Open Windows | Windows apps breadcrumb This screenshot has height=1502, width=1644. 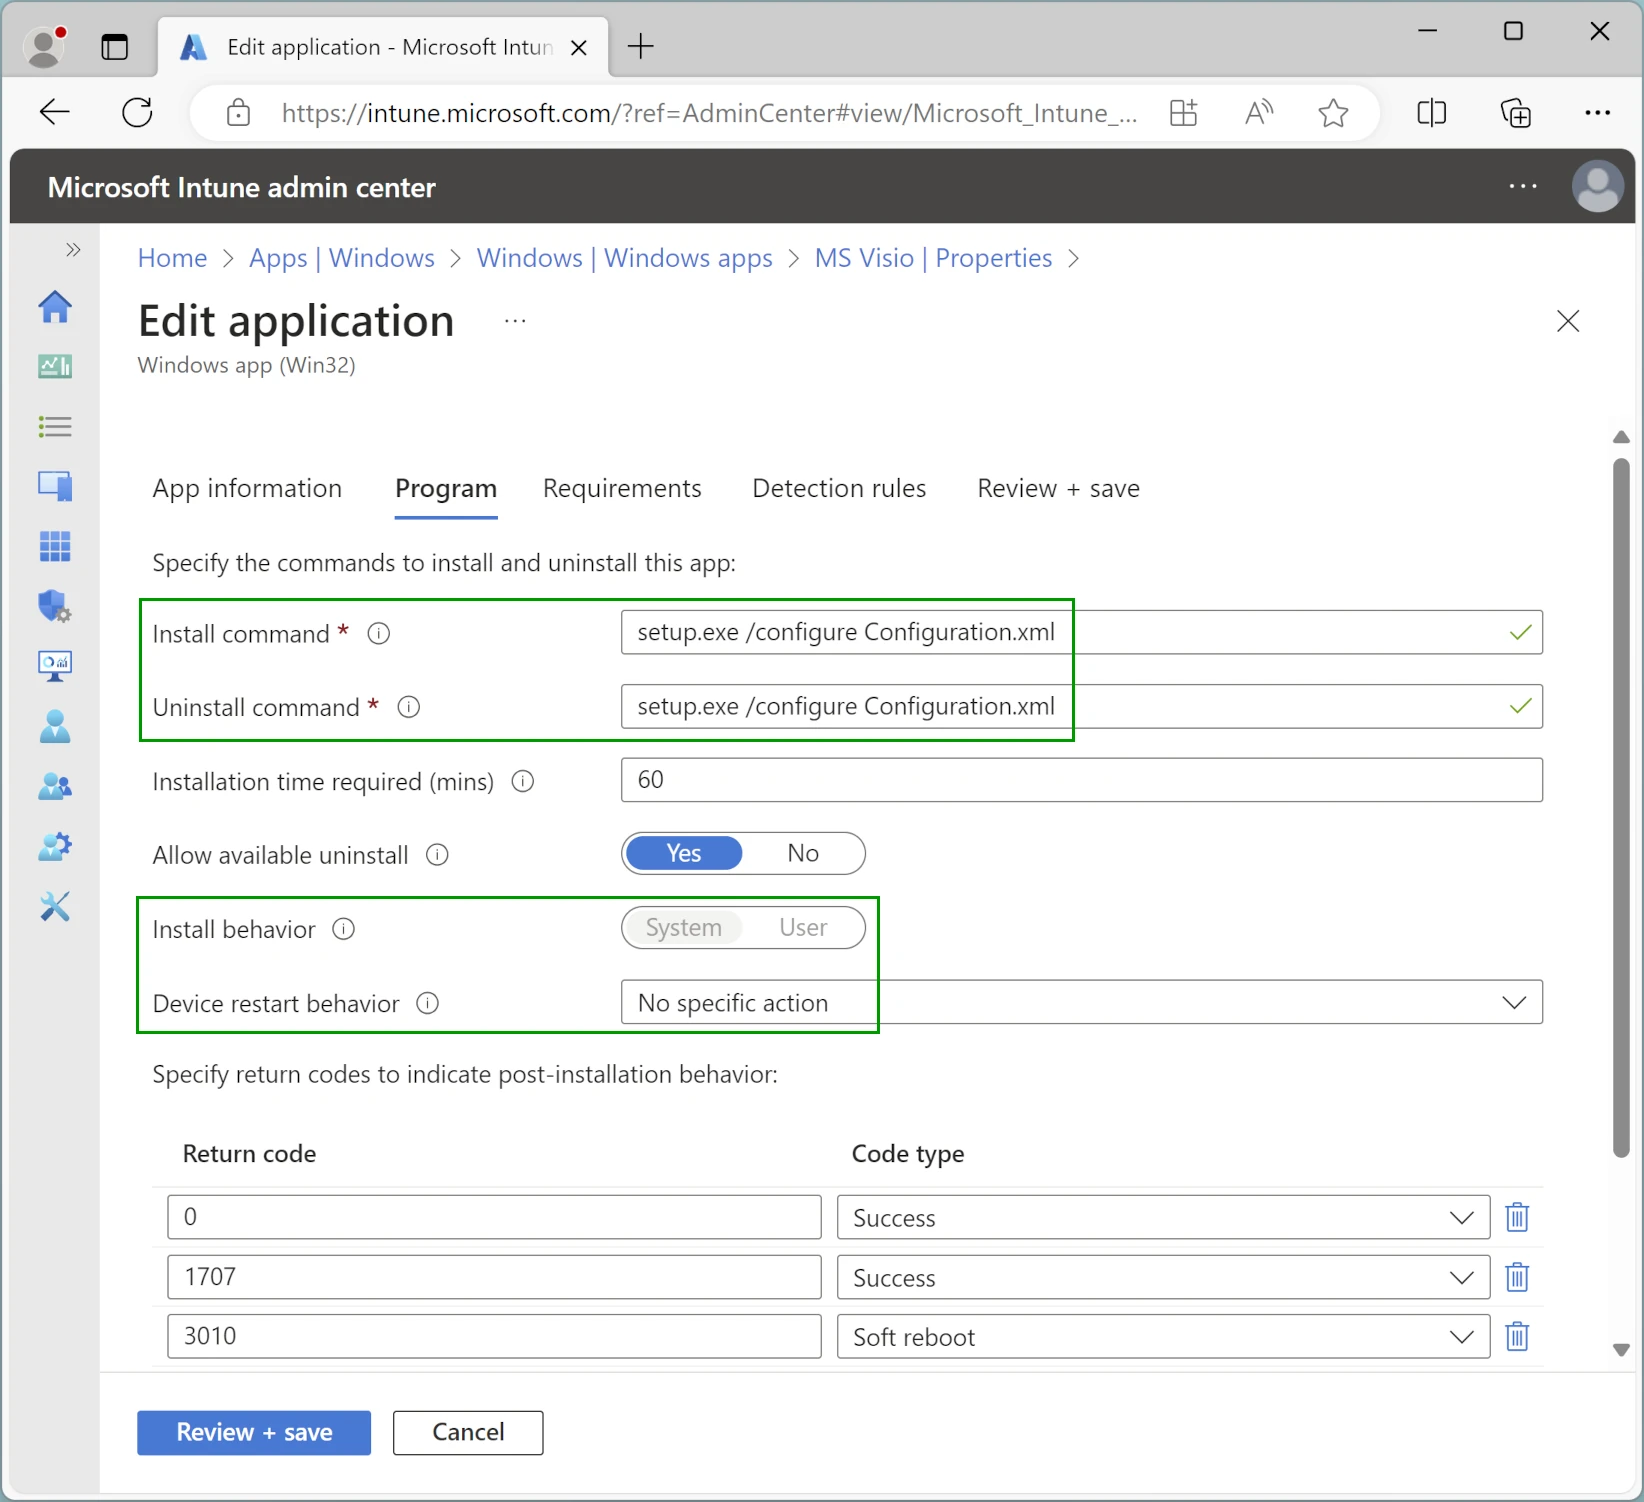point(625,258)
